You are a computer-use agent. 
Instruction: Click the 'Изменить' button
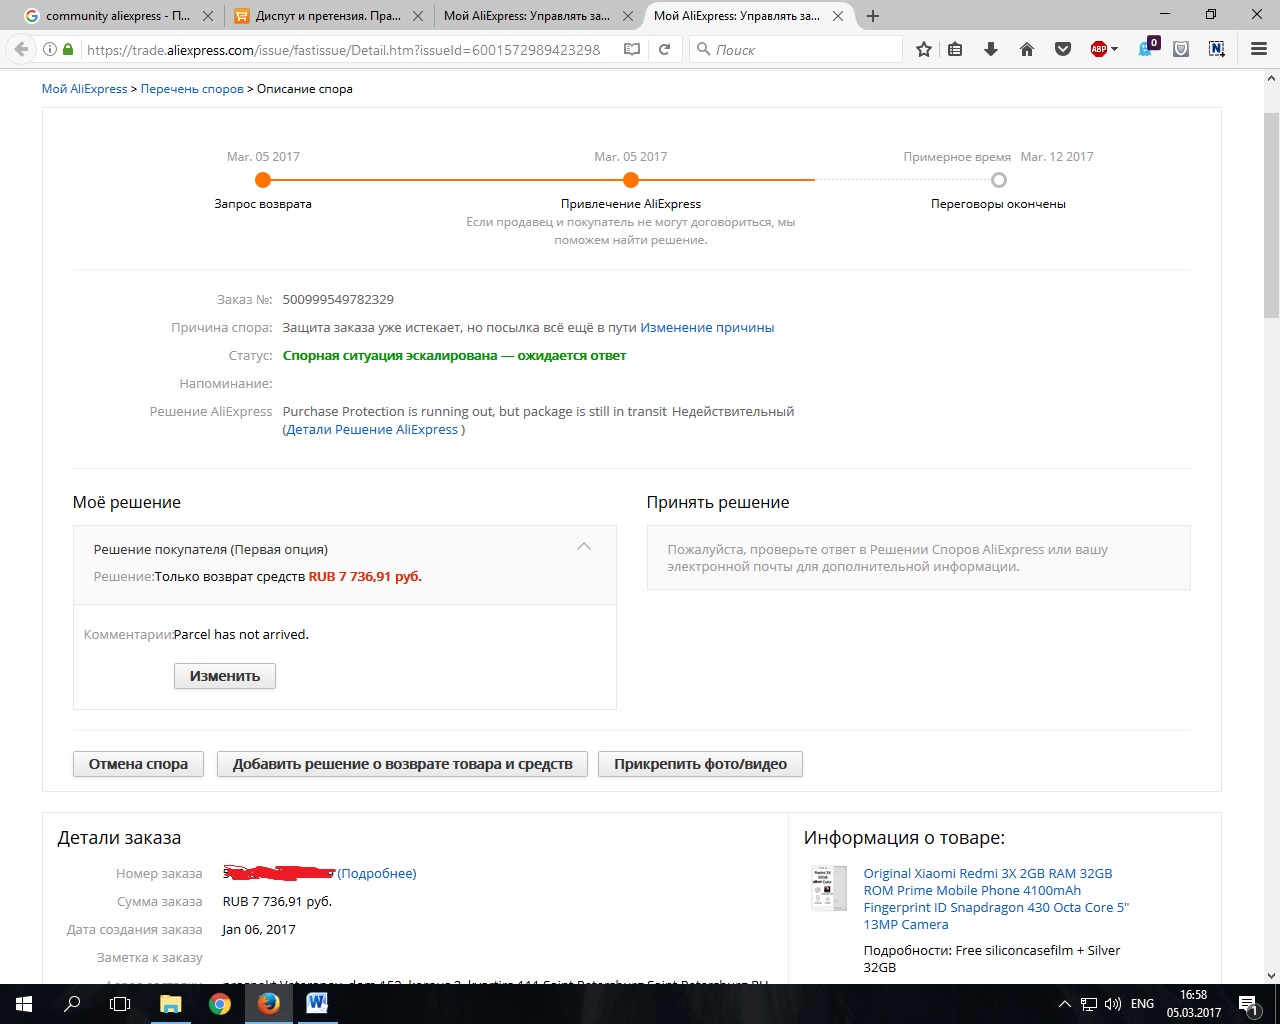(225, 676)
